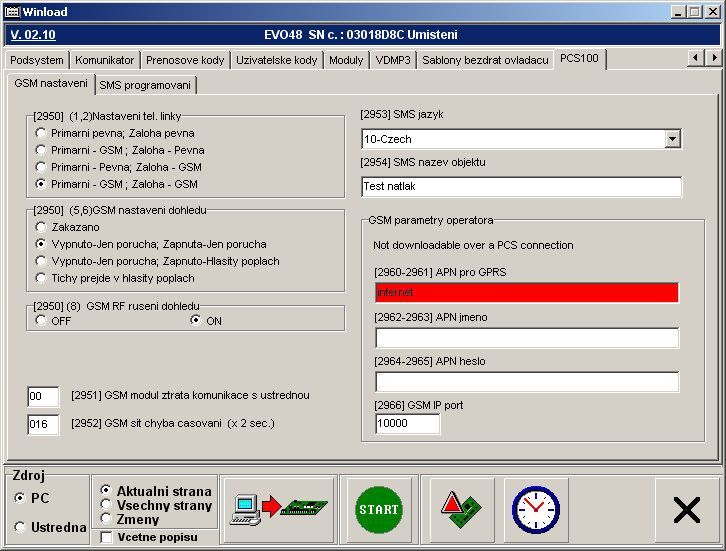Screen dimensions: 726x551
Task: Open the clock schedule icon
Action: click(x=535, y=509)
